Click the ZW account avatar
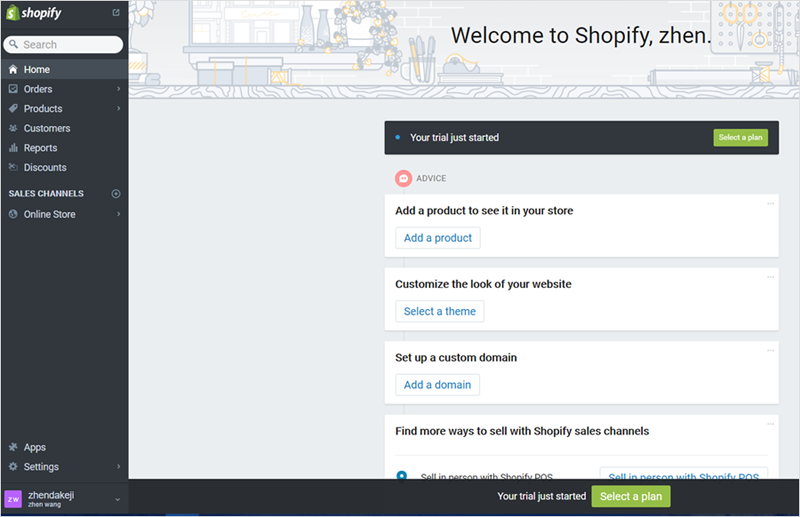This screenshot has height=517, width=800. 13,499
